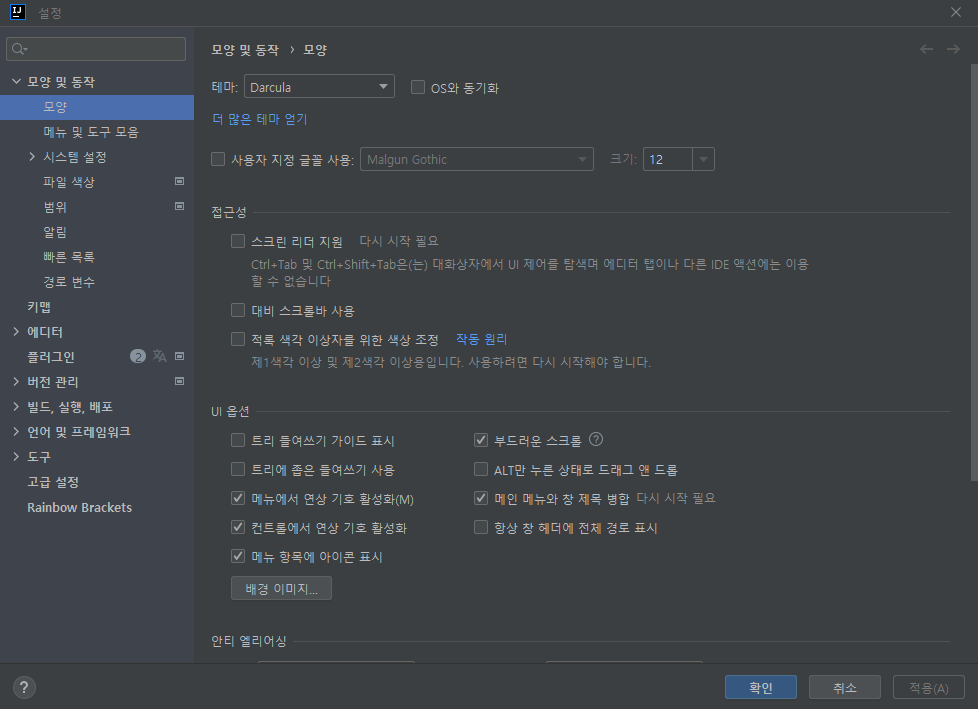This screenshot has width=978, height=709.
Task: Expand the 에디터 tree node
Action: tap(16, 332)
